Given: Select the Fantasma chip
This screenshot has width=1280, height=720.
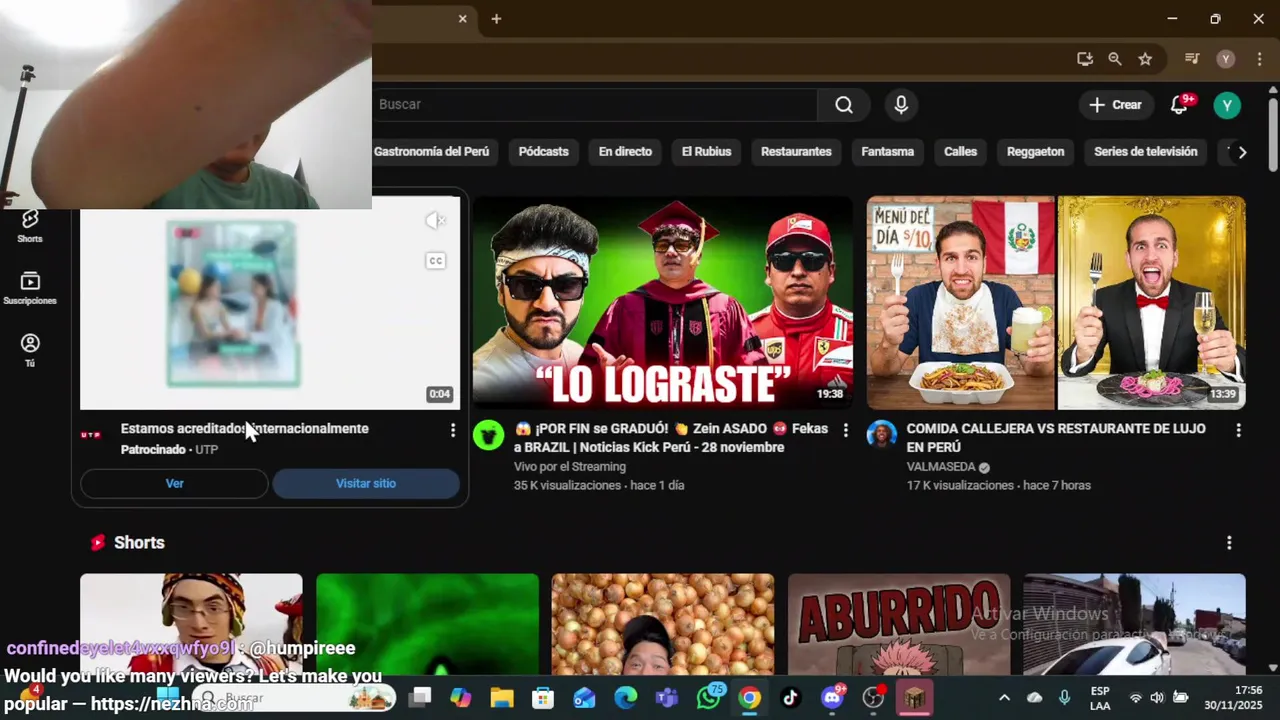Looking at the screenshot, I should tap(888, 152).
